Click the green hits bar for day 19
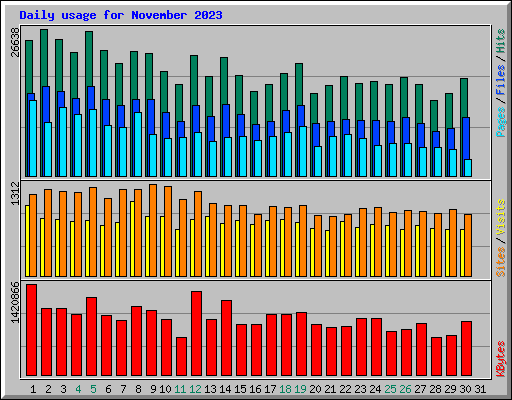512x400 pixels. tap(299, 84)
